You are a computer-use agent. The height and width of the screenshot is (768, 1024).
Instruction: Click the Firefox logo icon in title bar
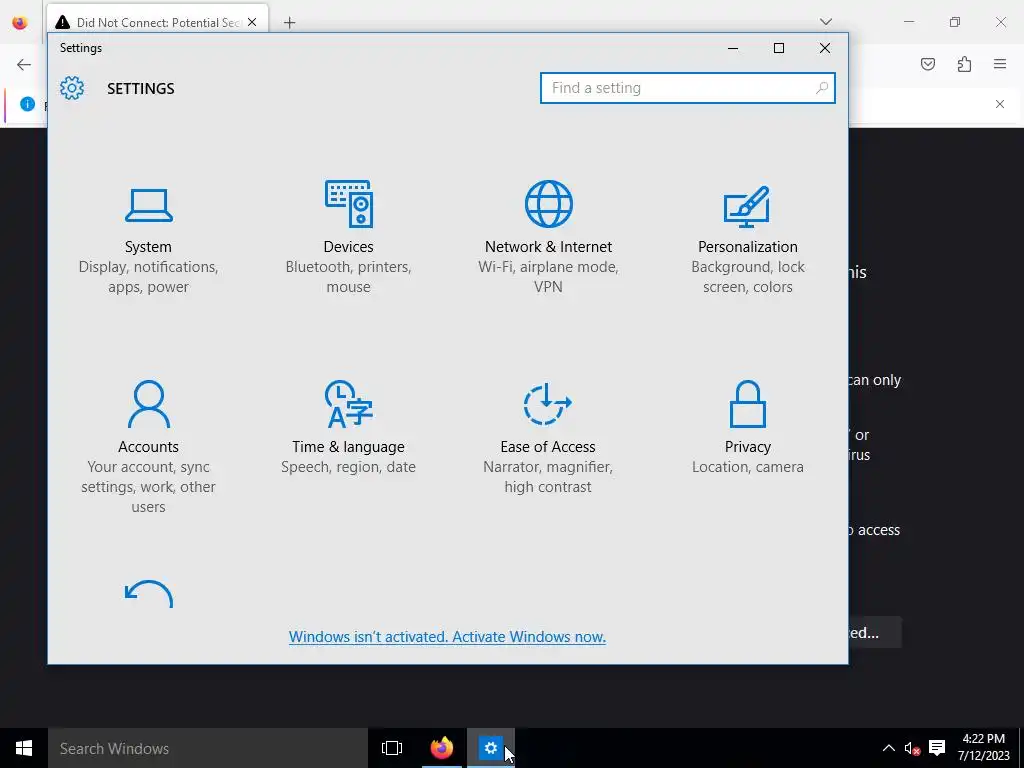(20, 22)
